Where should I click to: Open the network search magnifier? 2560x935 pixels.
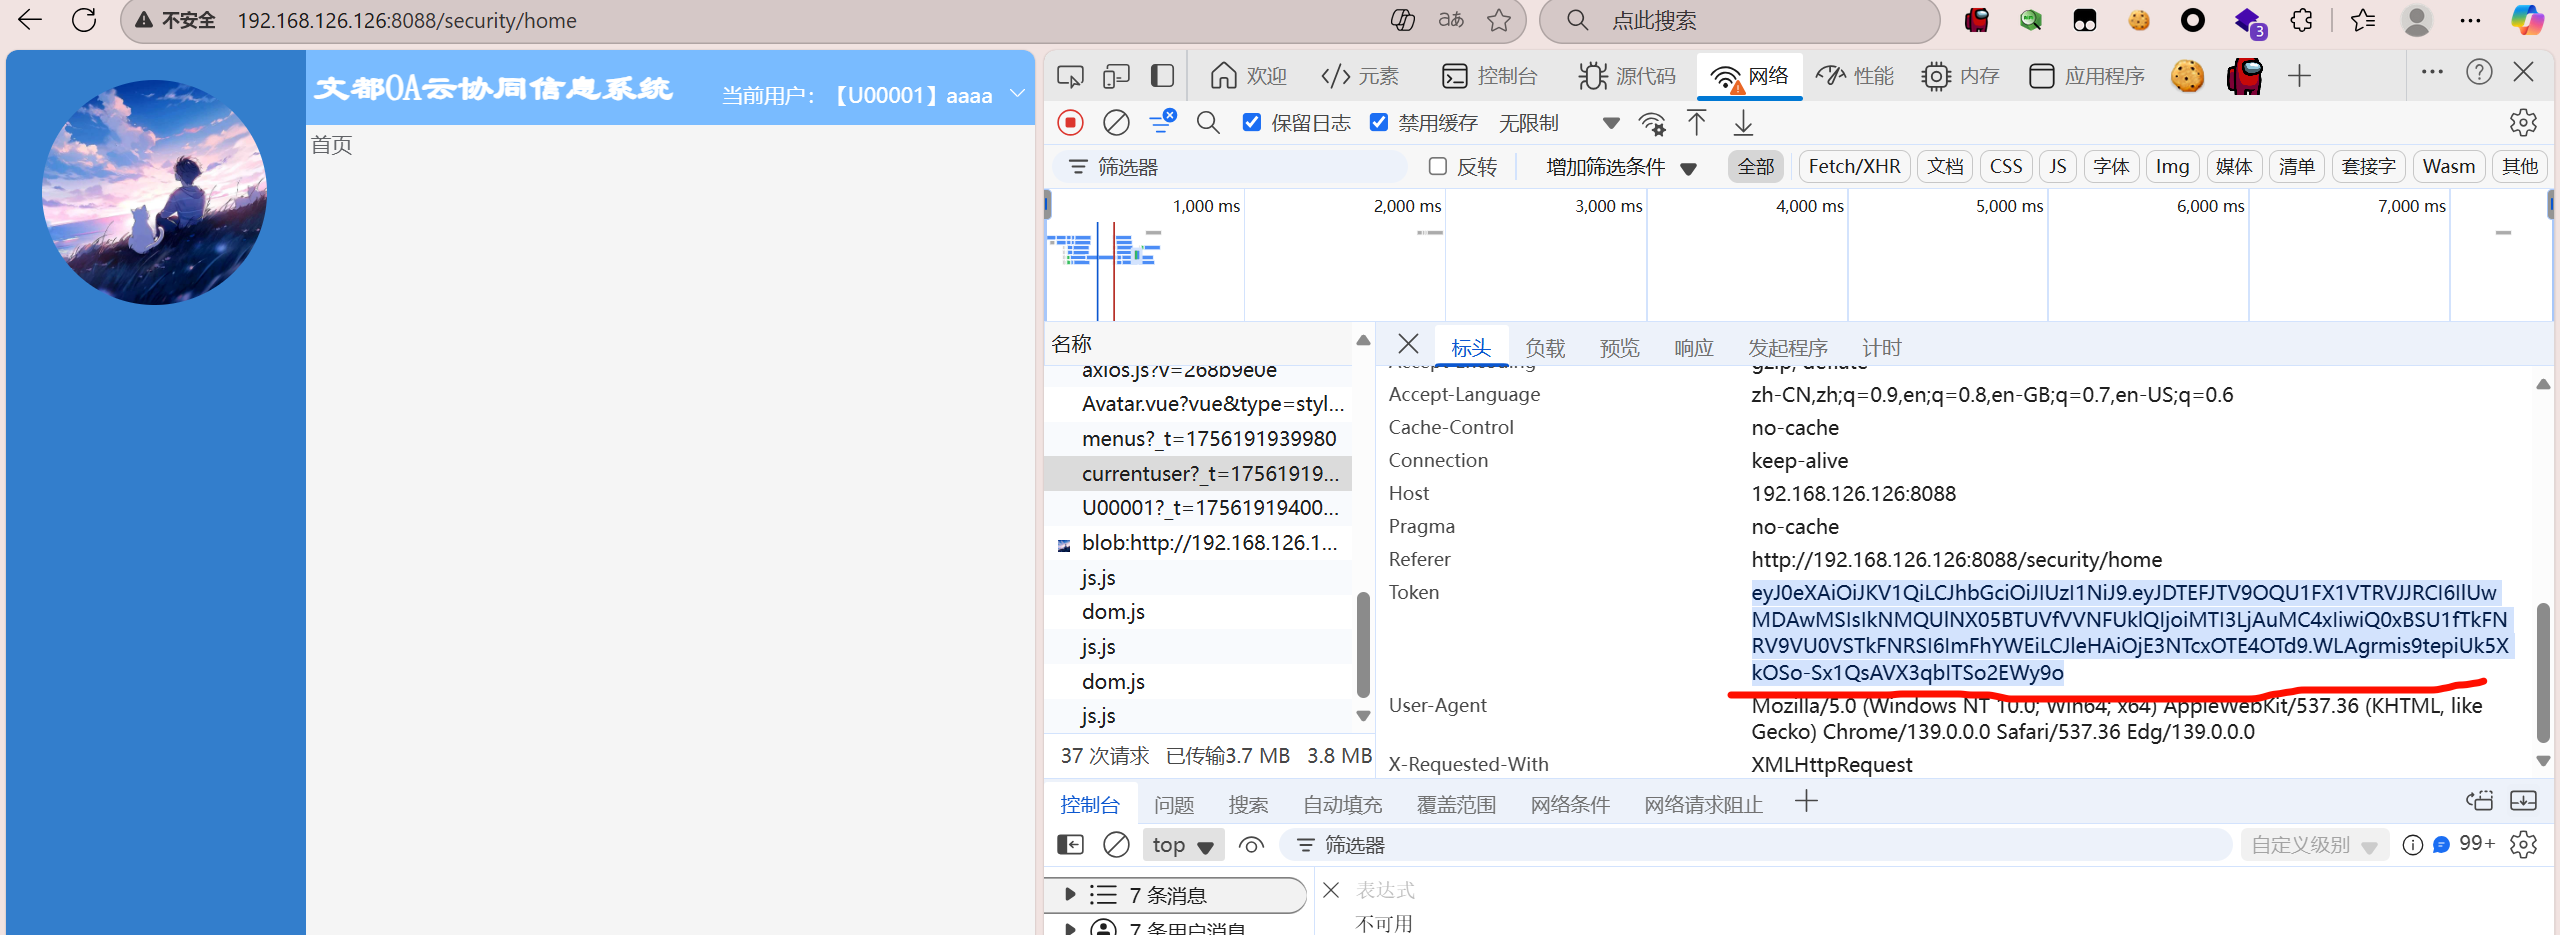(x=1208, y=123)
